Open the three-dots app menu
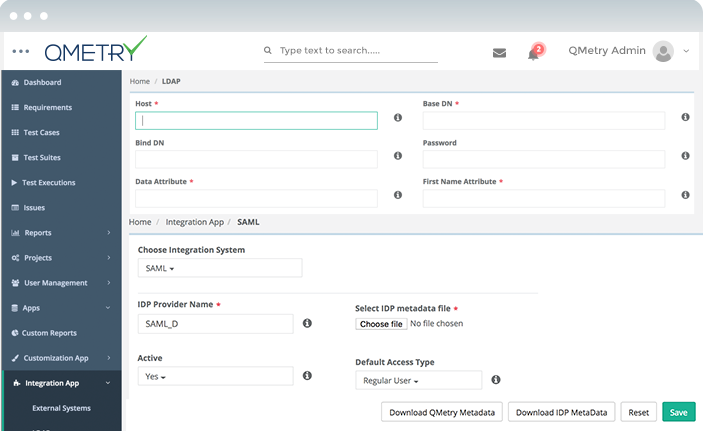This screenshot has width=703, height=431. [21, 51]
